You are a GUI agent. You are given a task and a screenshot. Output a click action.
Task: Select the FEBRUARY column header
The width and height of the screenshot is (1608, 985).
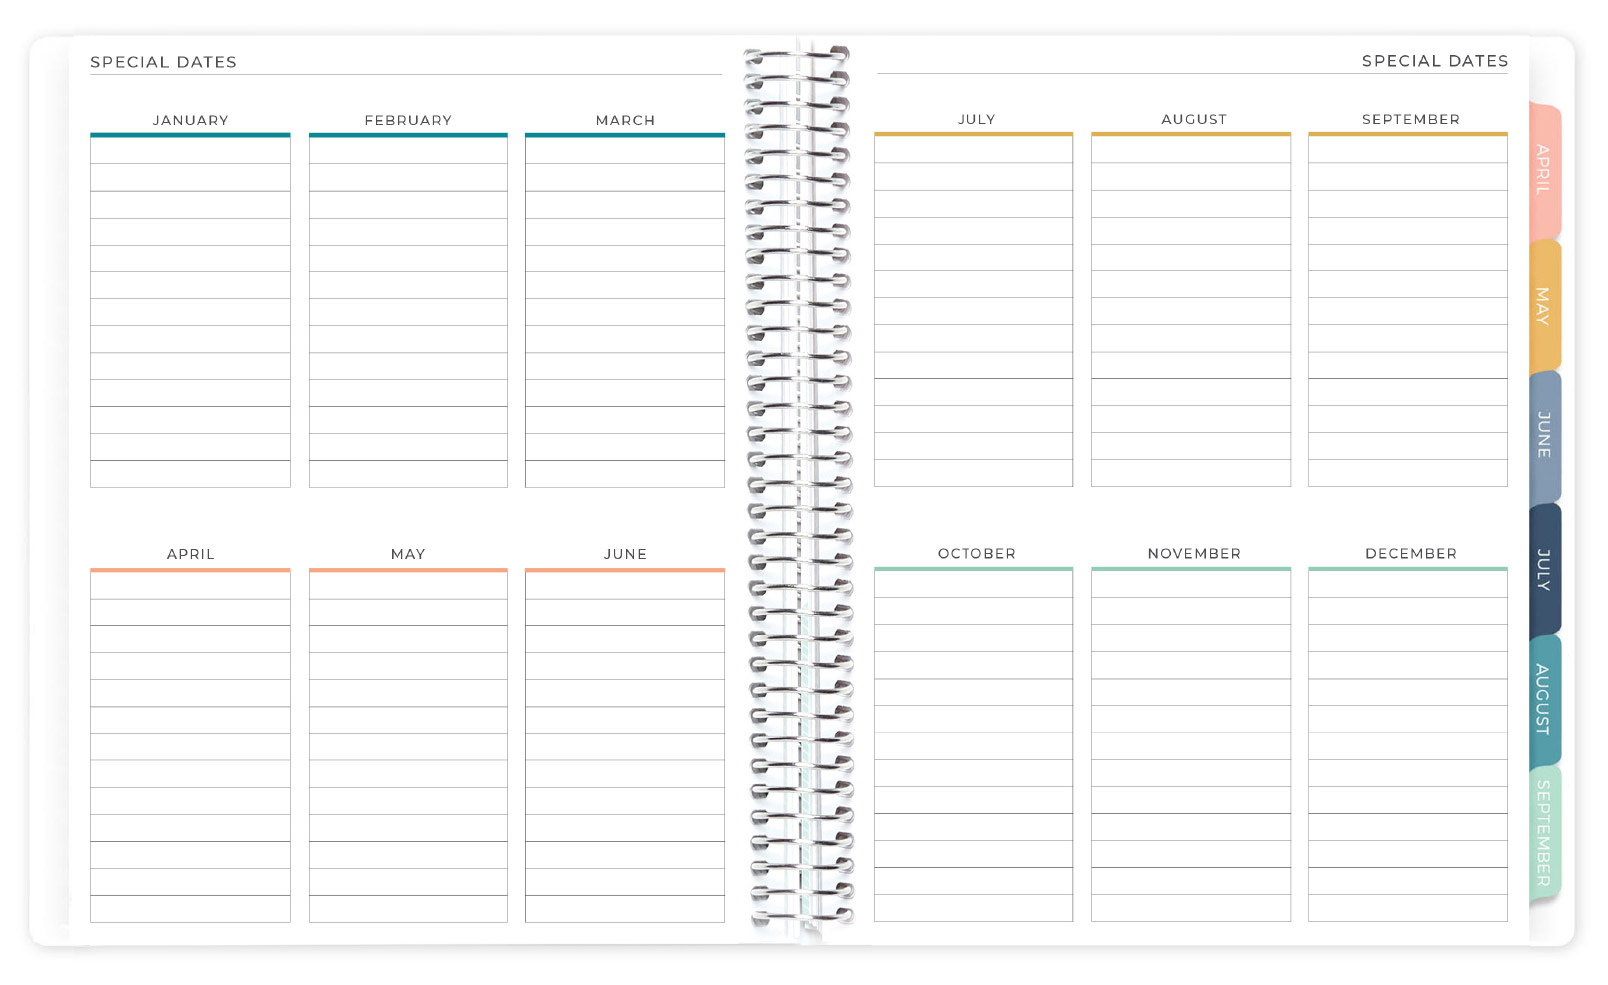(407, 119)
